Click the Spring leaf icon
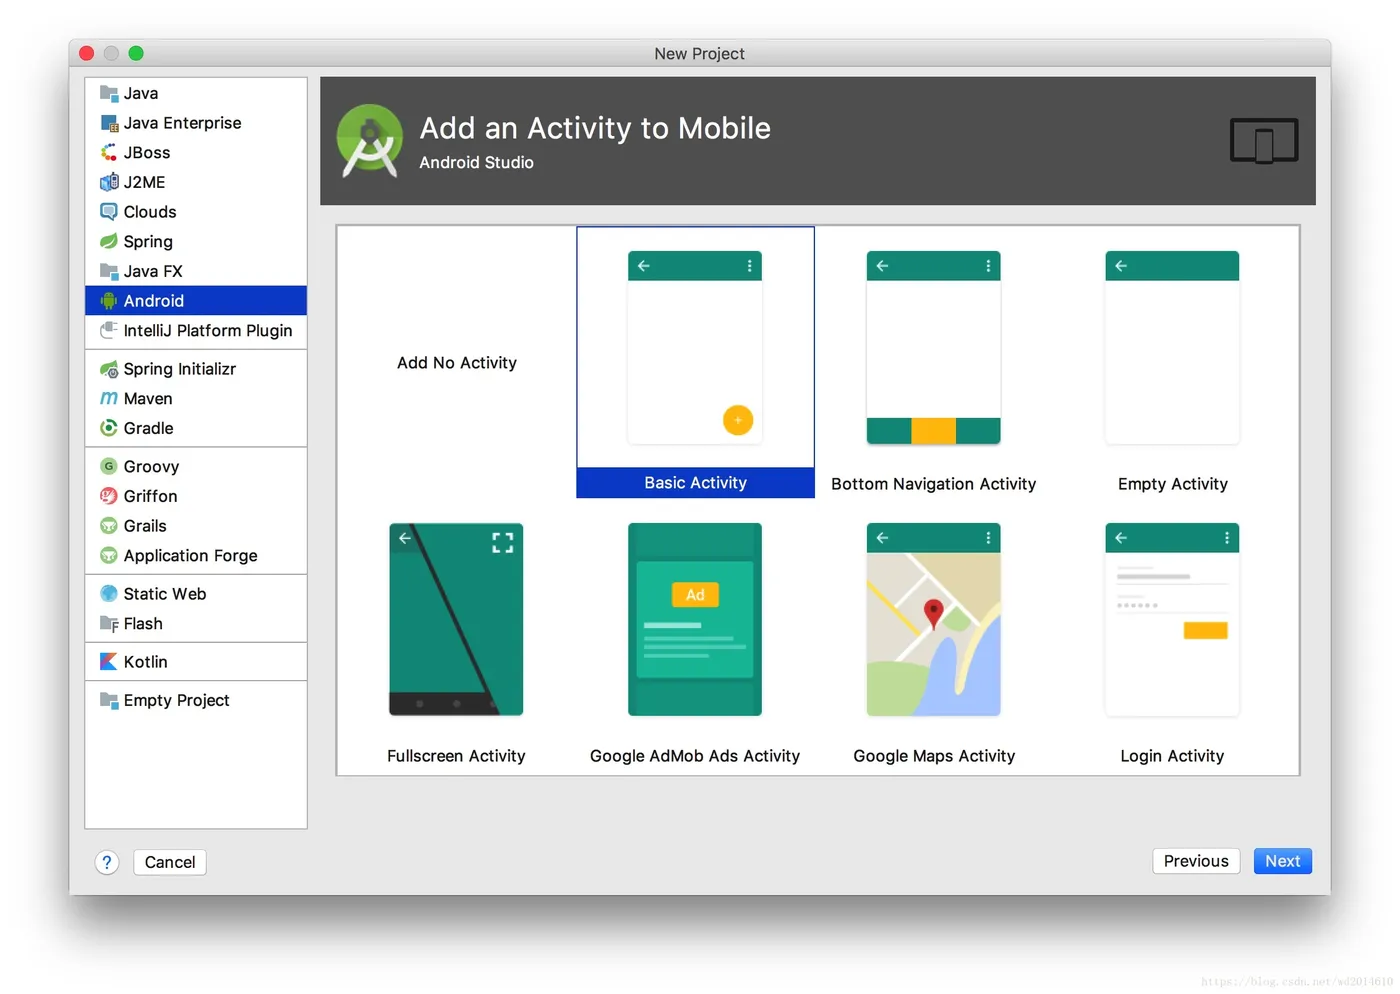Screen dimensions: 1400x994 [109, 241]
